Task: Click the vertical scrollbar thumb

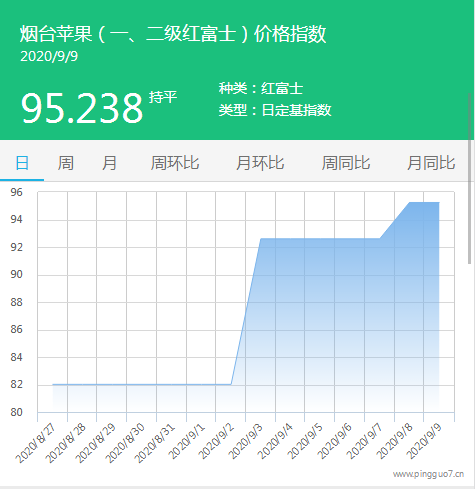Action: [x=470, y=178]
